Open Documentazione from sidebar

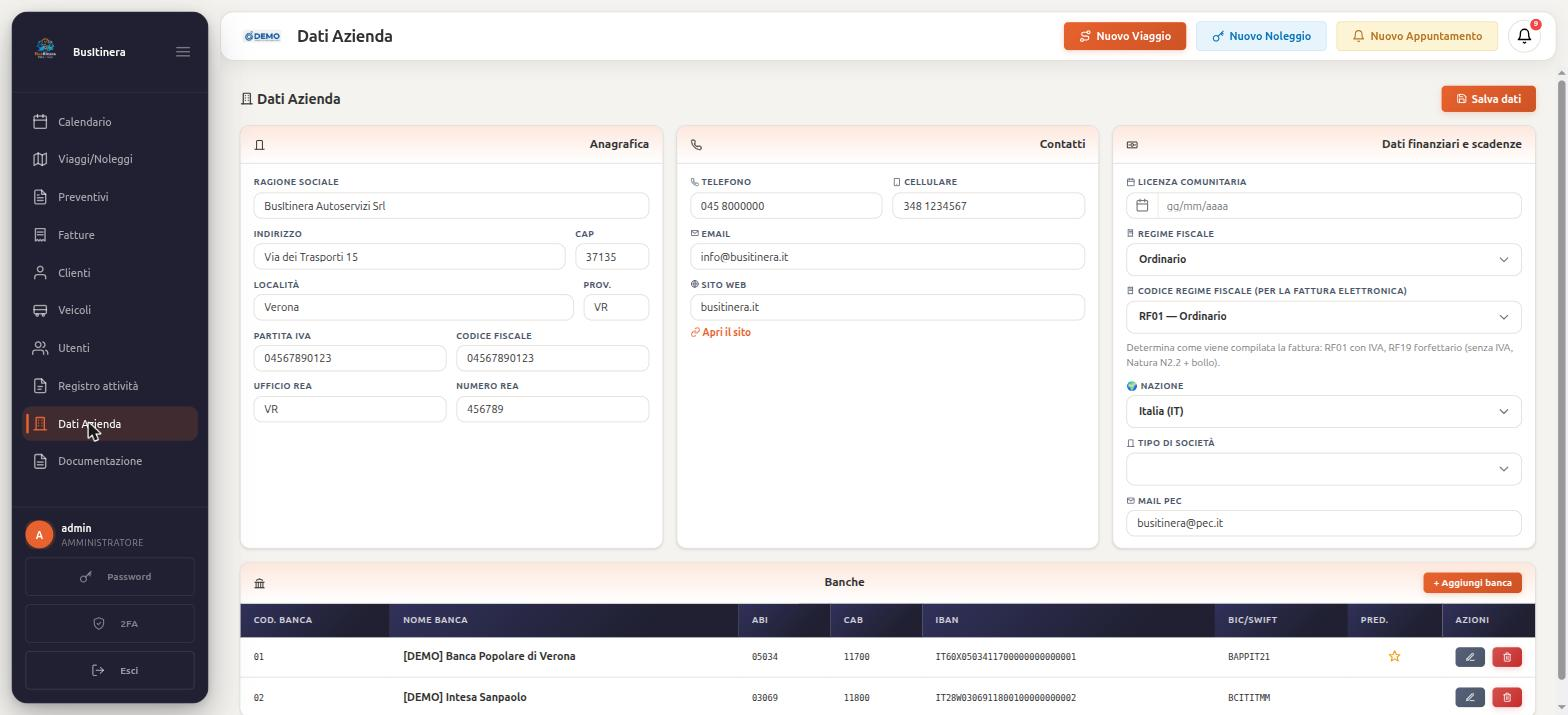(x=110, y=461)
